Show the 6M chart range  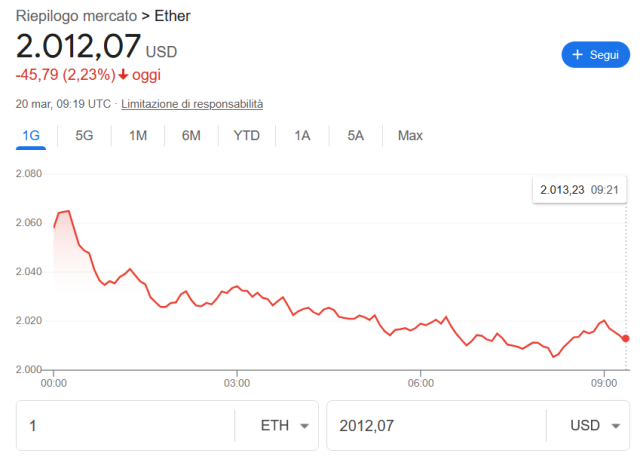pos(191,136)
